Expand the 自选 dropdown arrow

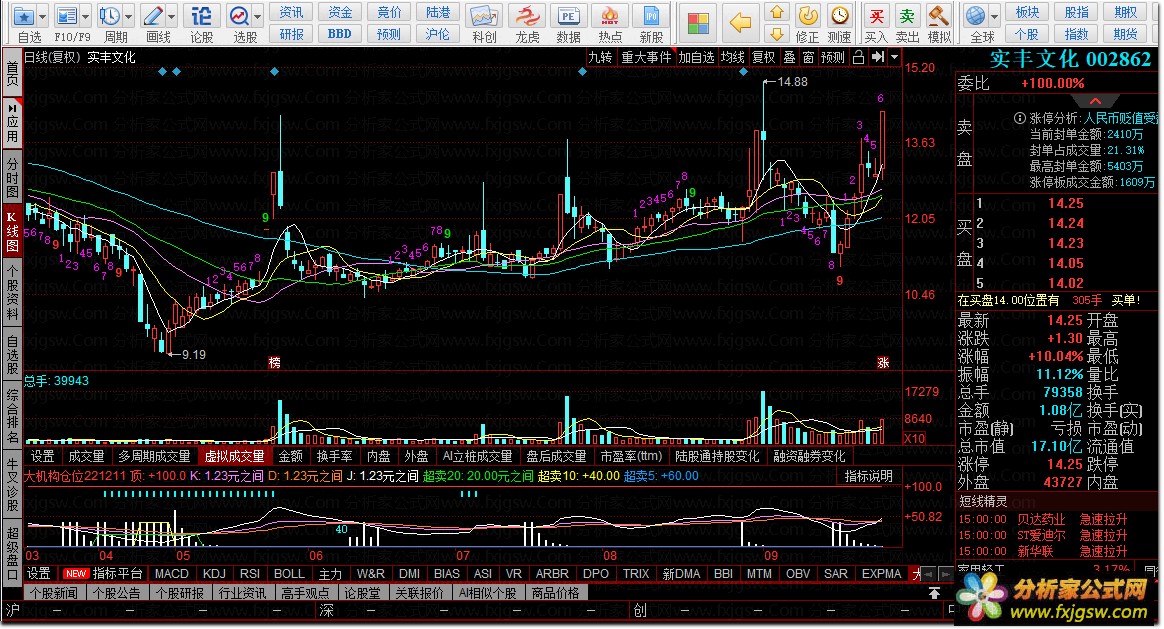[x=42, y=16]
